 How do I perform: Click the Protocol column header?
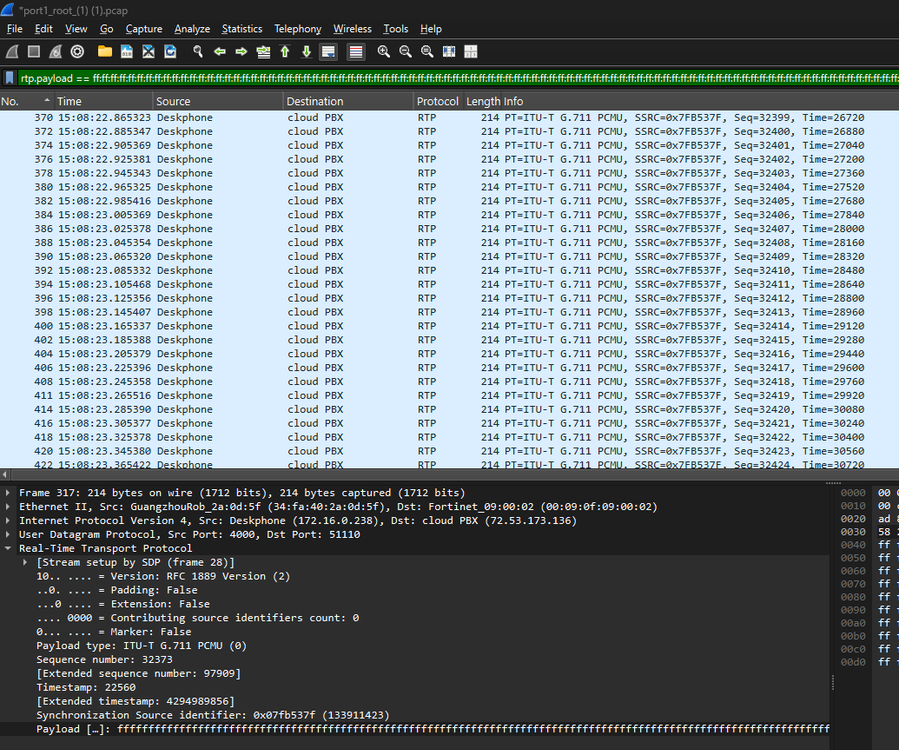pos(437,101)
